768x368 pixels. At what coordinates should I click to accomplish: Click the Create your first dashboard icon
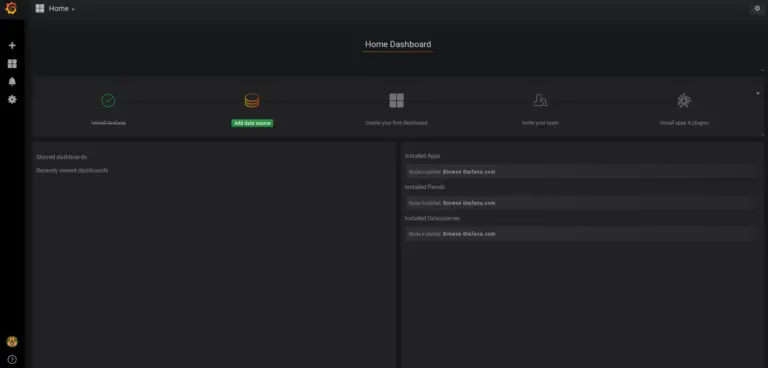[x=396, y=100]
